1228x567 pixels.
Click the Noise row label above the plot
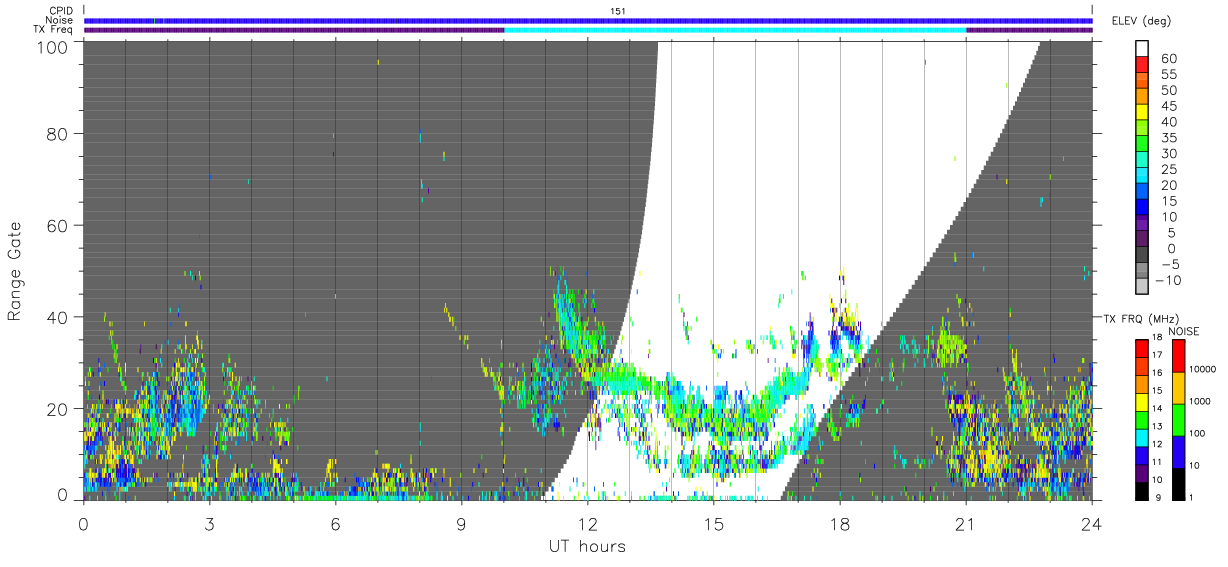[x=59, y=20]
